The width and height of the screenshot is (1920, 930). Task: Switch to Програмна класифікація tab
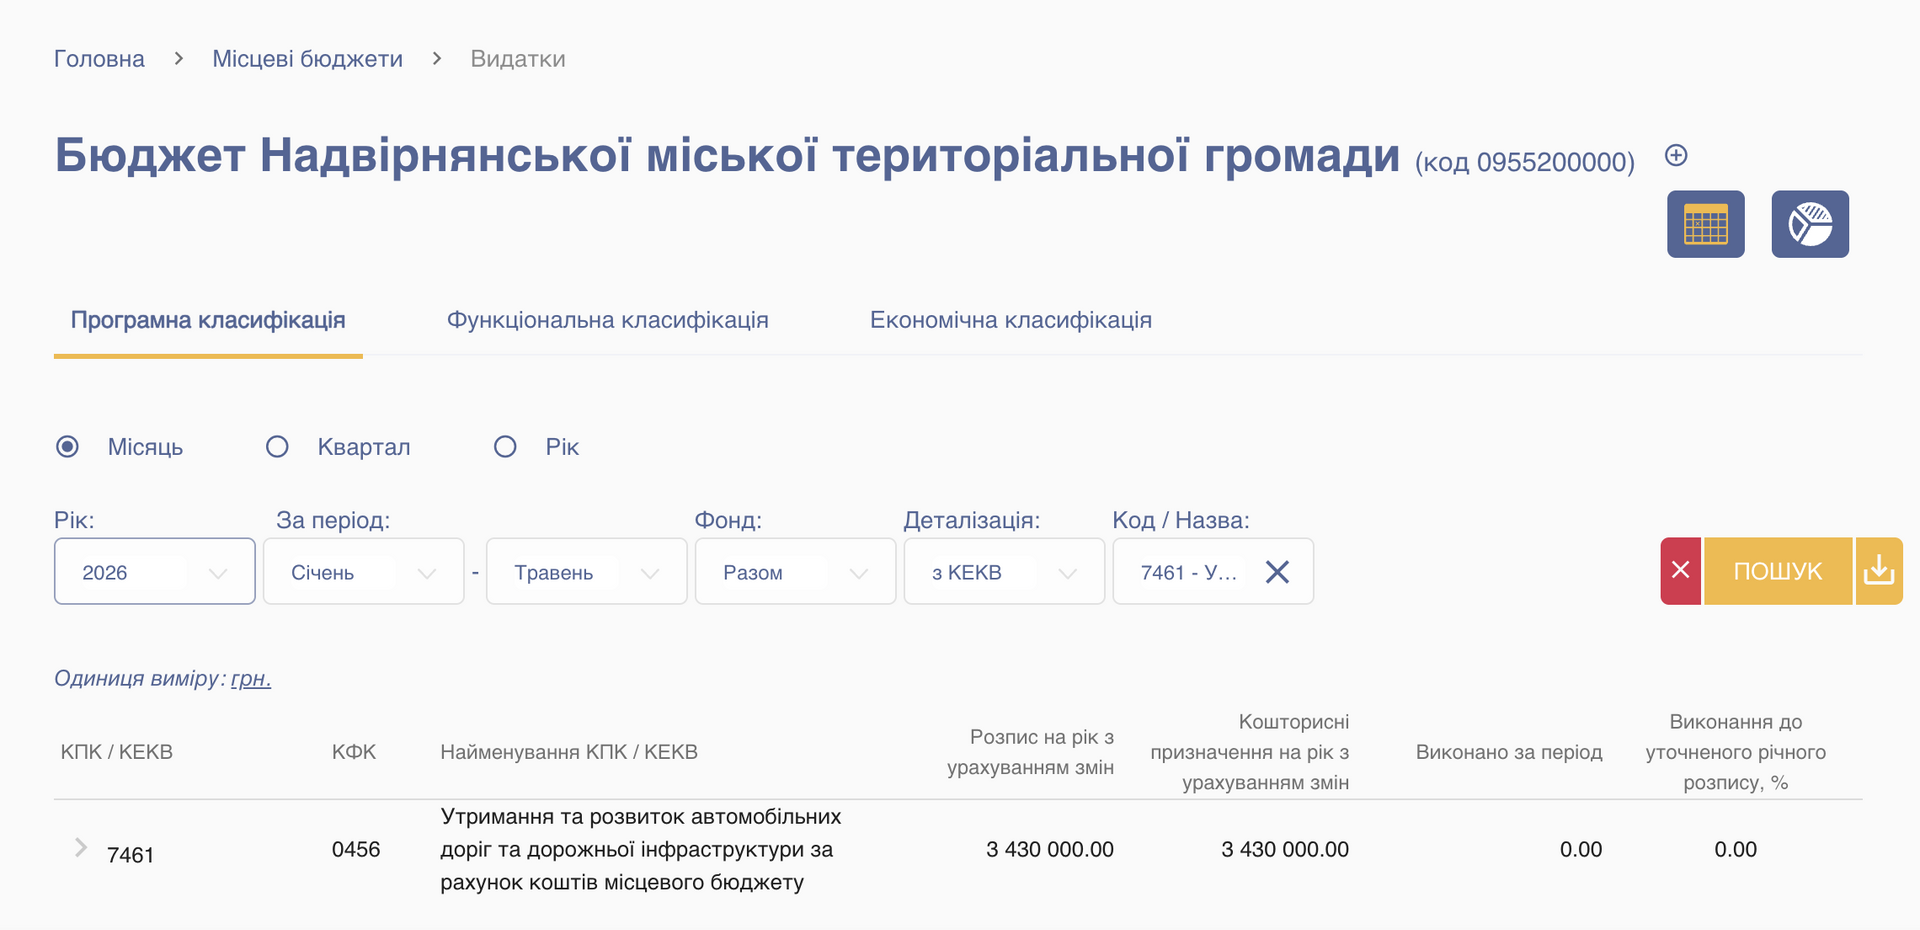pyautogui.click(x=208, y=320)
